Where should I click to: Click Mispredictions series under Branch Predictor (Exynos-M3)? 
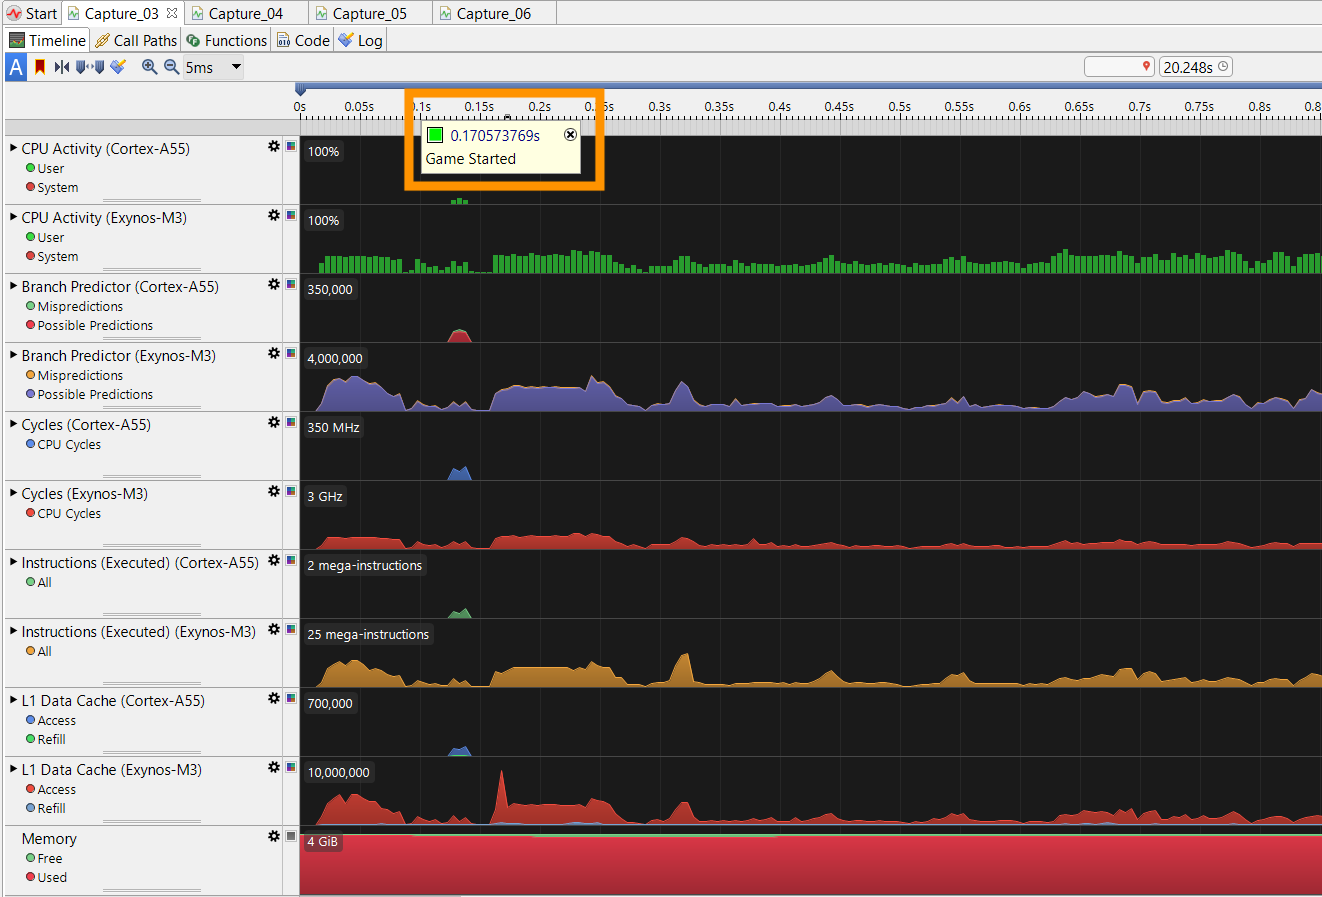(74, 376)
